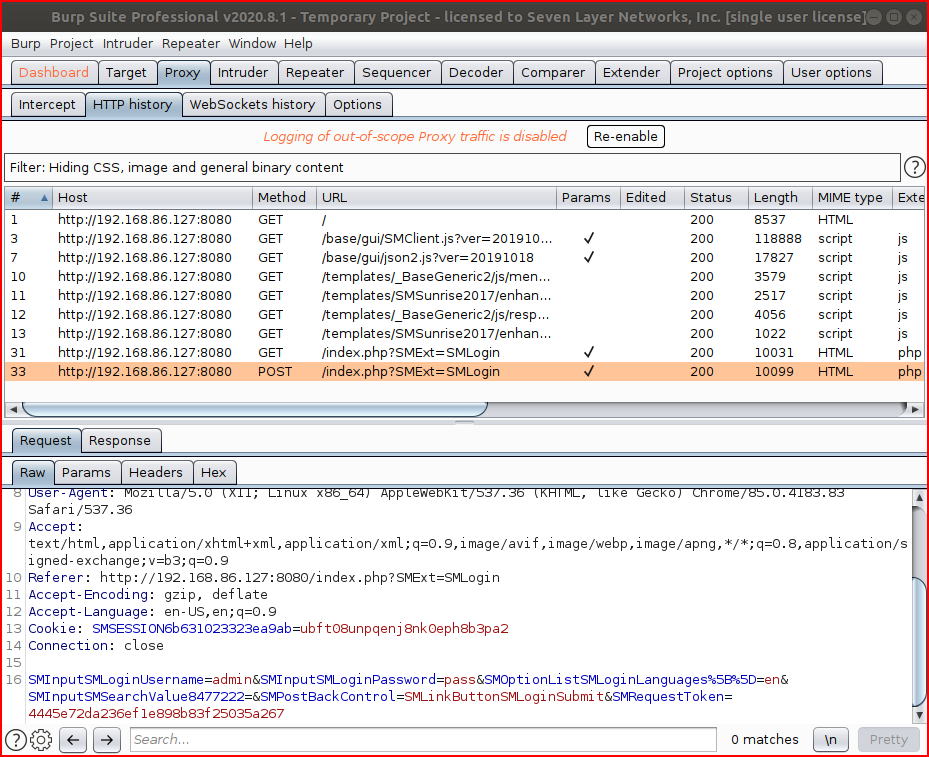
Task: Switch to the Params view tab
Action: click(x=87, y=473)
